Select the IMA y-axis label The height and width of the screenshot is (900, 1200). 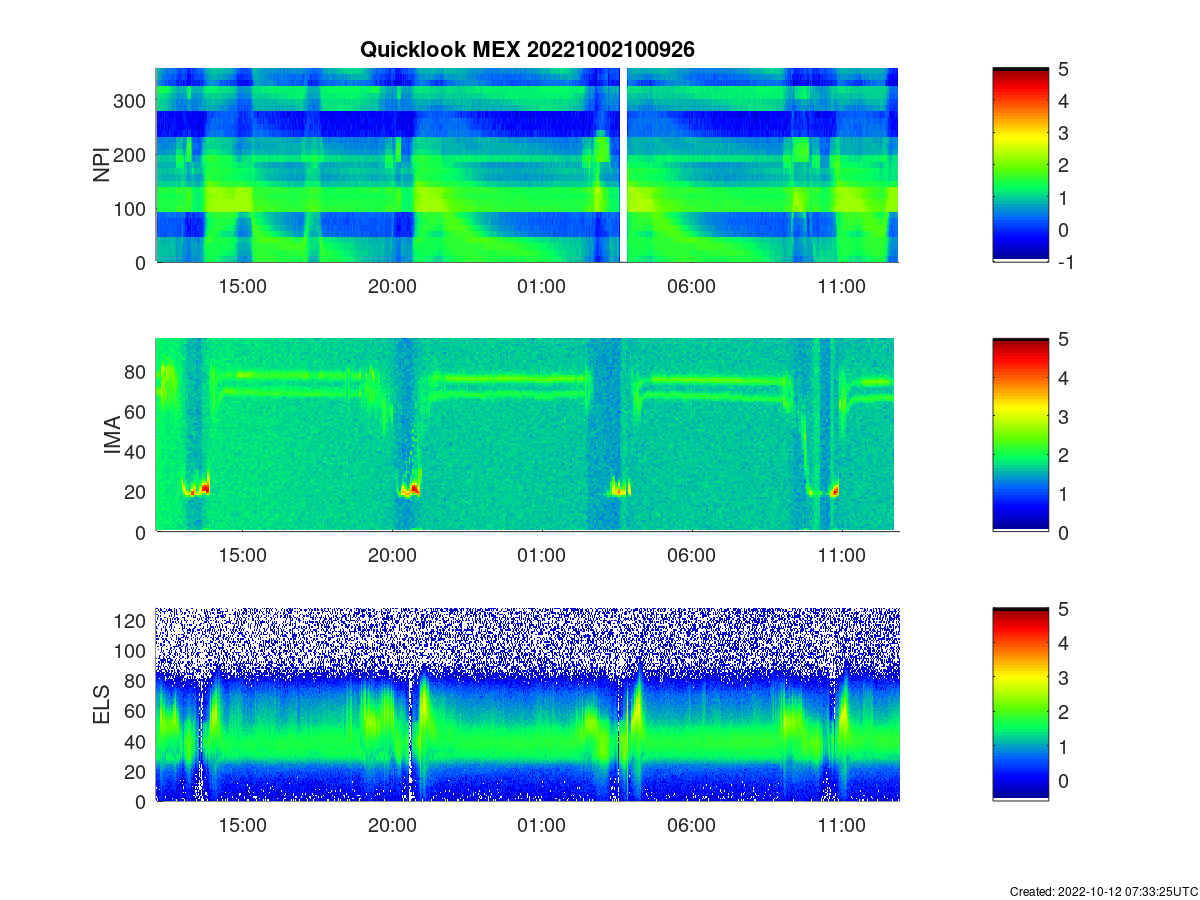tap(112, 436)
